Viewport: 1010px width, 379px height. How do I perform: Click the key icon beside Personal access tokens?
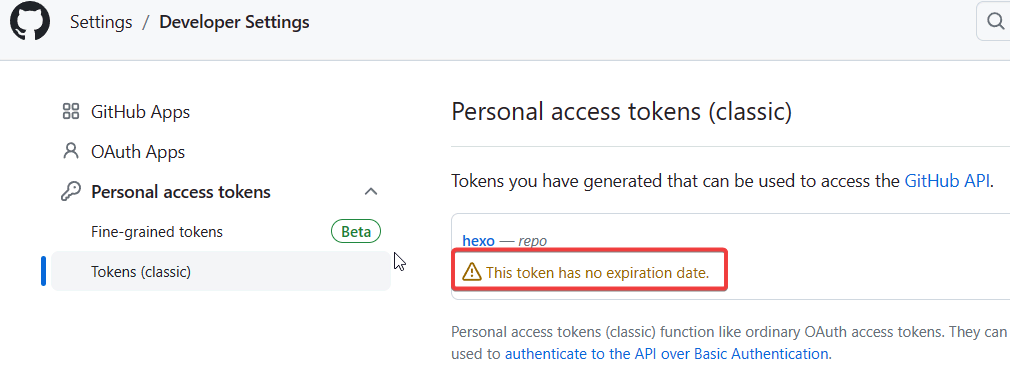(x=70, y=191)
